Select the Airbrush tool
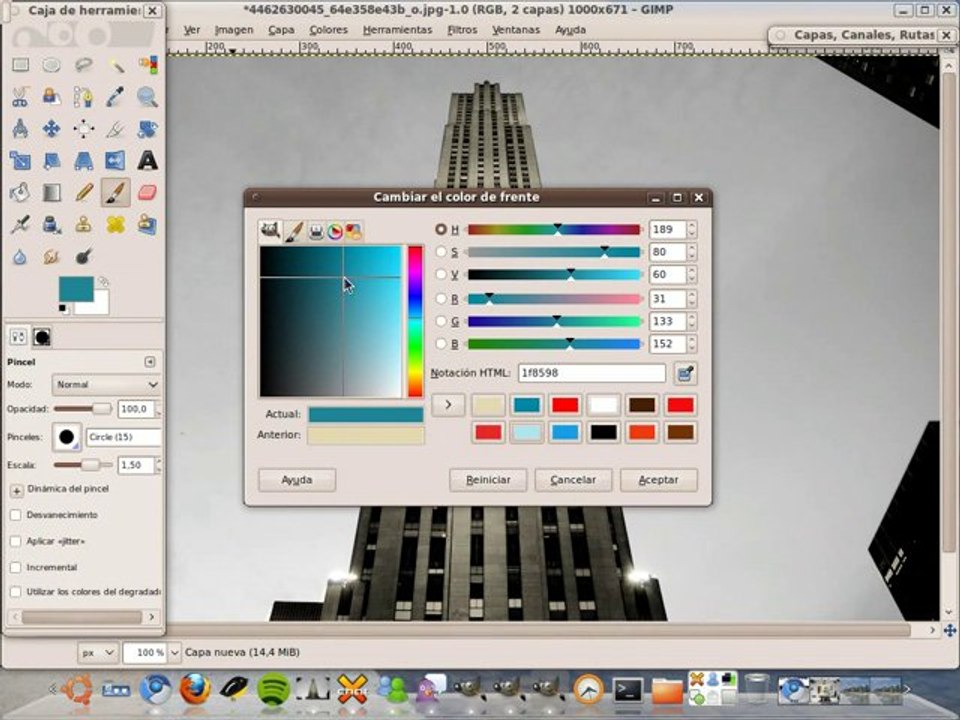 point(20,224)
